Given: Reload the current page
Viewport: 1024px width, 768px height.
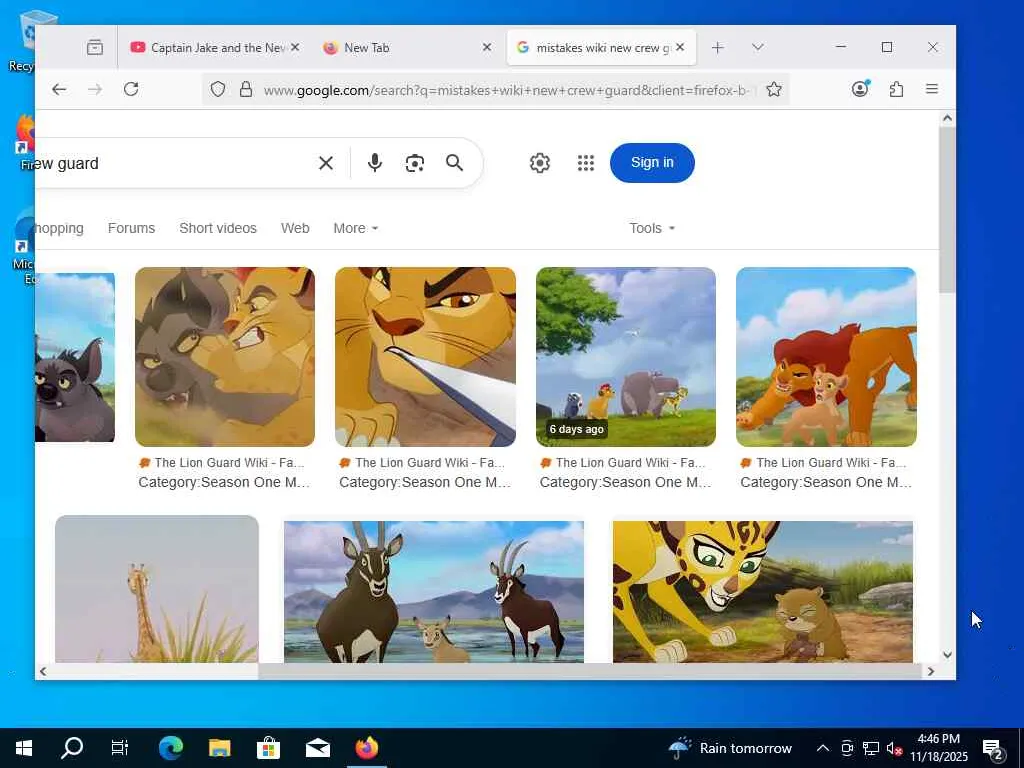Looking at the screenshot, I should click(131, 89).
